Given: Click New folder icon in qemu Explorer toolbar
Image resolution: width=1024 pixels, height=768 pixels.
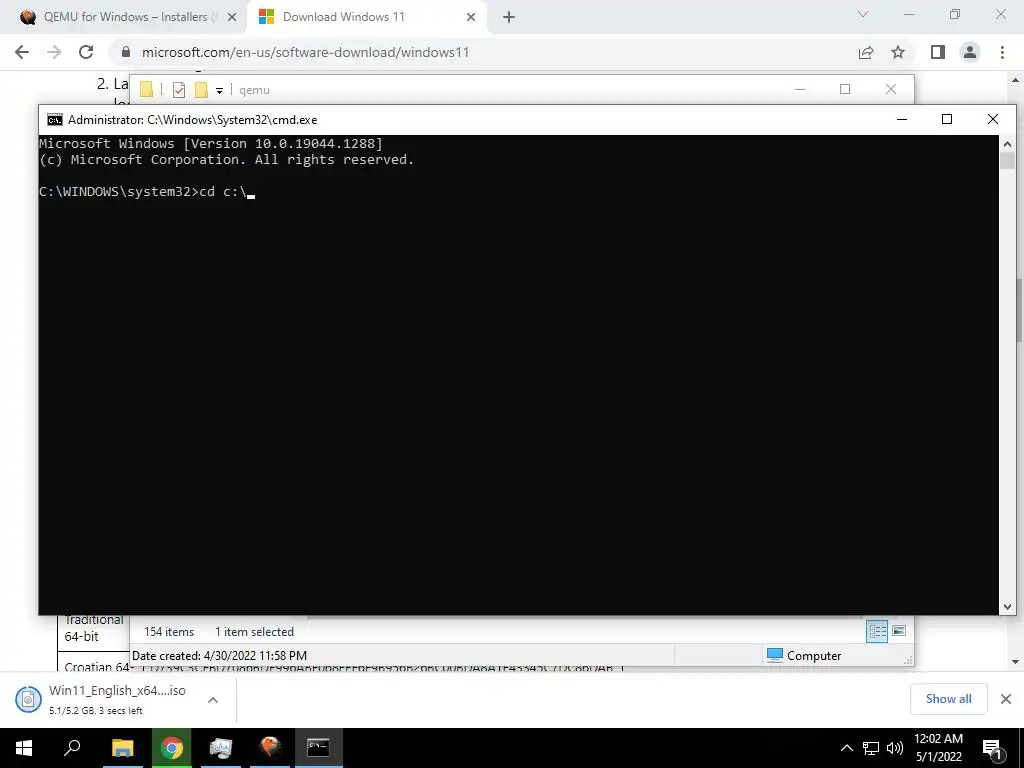Looking at the screenshot, I should [x=201, y=89].
